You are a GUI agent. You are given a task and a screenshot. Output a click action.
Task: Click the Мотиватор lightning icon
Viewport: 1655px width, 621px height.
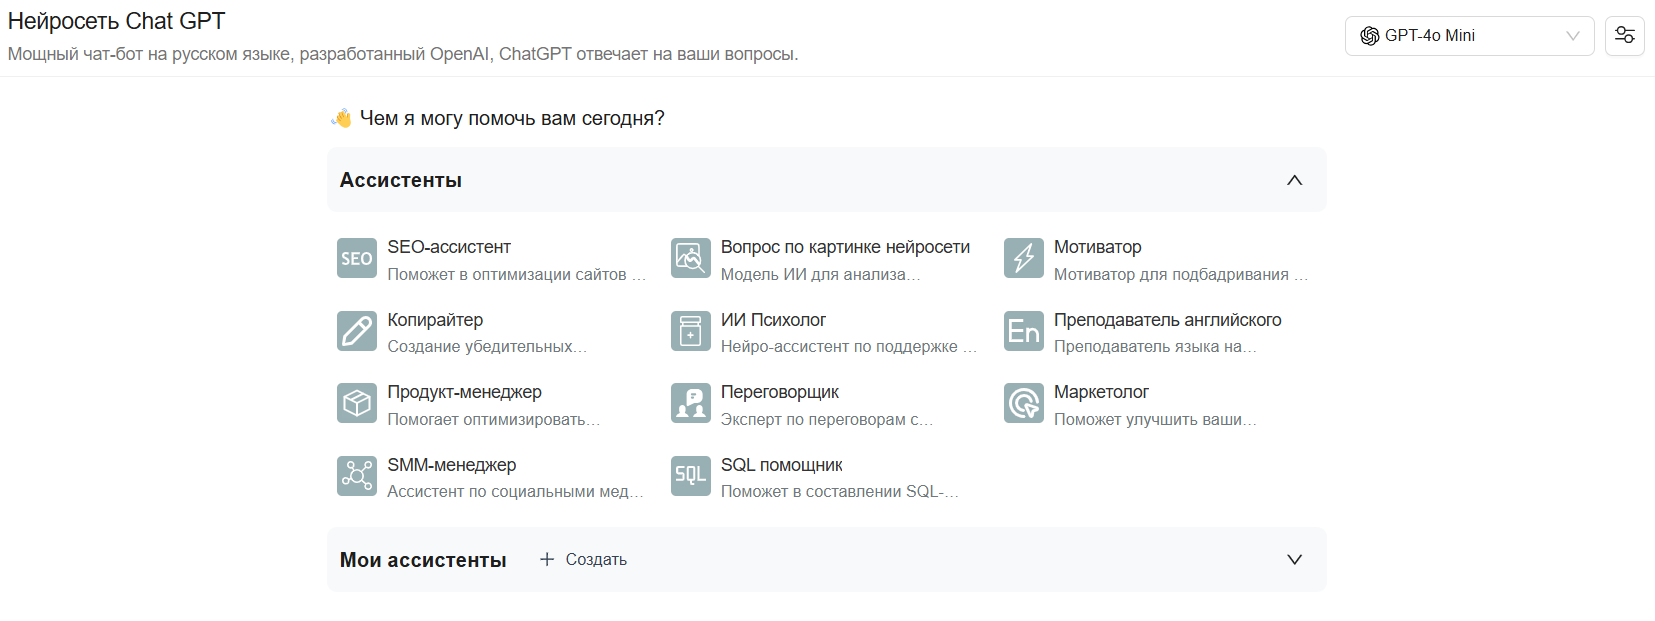coord(1024,258)
